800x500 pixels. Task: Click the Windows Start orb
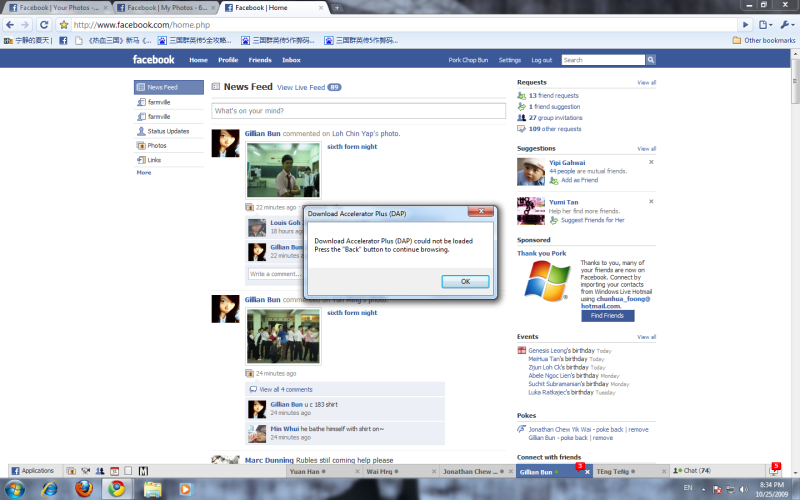15,489
